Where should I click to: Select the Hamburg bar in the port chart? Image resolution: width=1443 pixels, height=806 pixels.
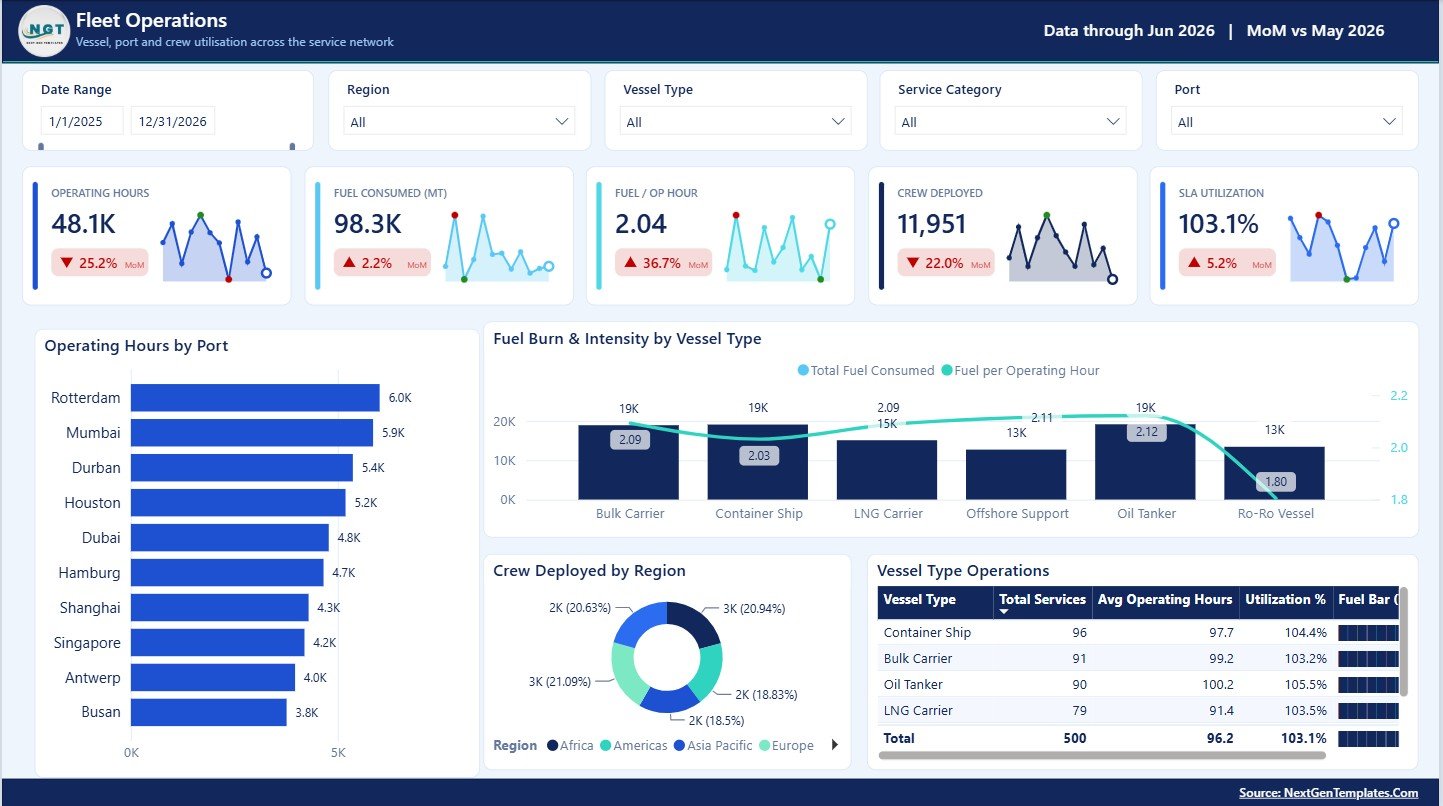coord(227,573)
